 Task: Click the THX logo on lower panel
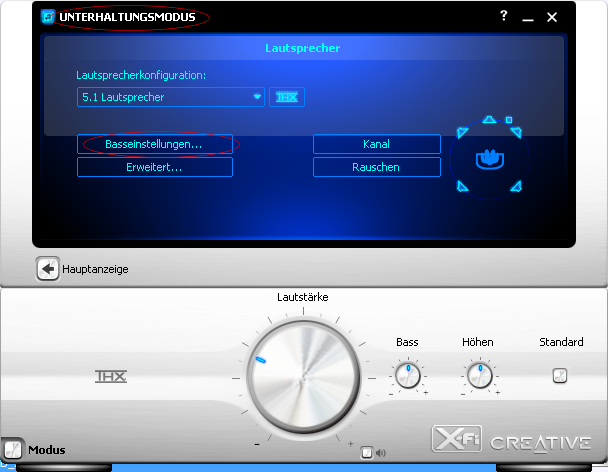[x=111, y=376]
